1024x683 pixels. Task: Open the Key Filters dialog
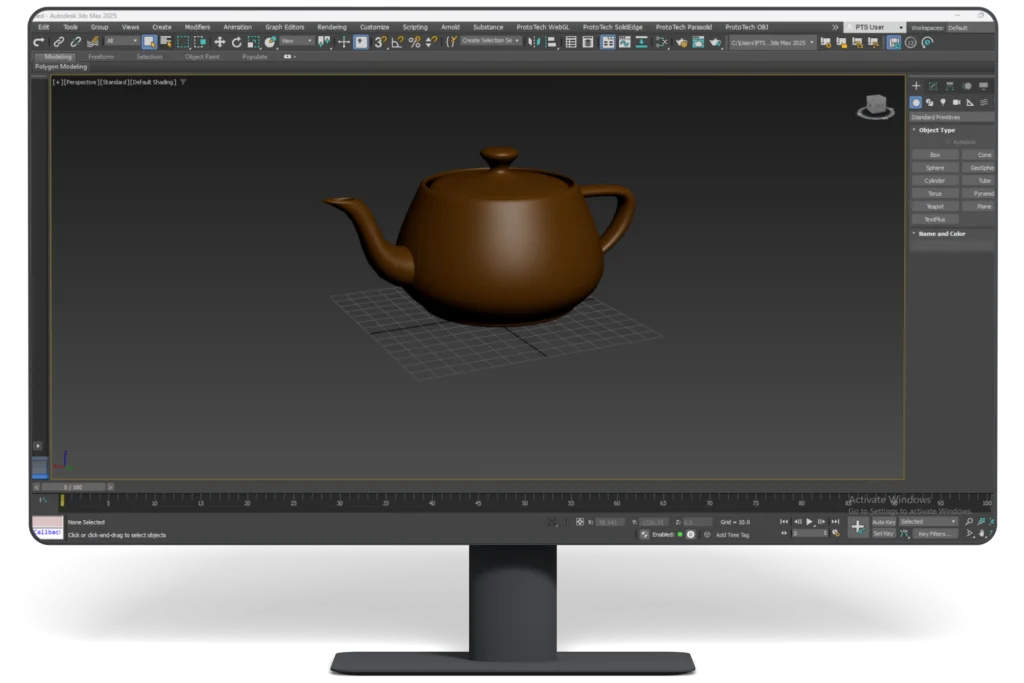935,534
